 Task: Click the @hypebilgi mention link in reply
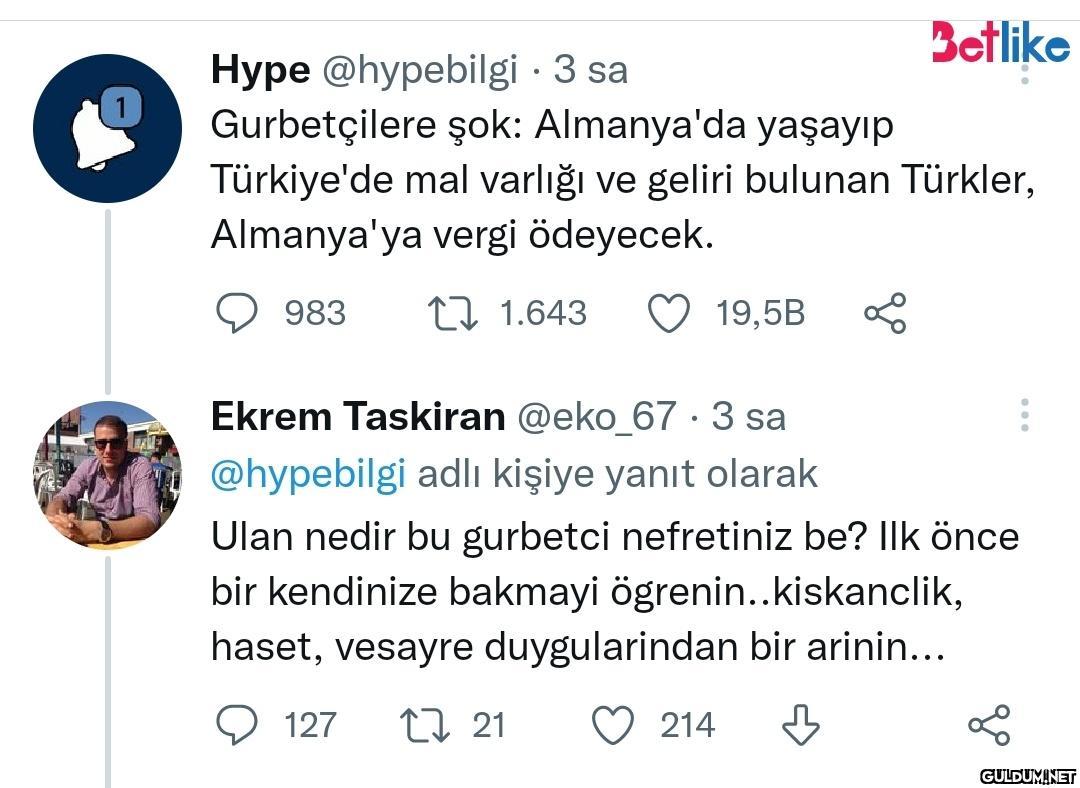(x=308, y=474)
